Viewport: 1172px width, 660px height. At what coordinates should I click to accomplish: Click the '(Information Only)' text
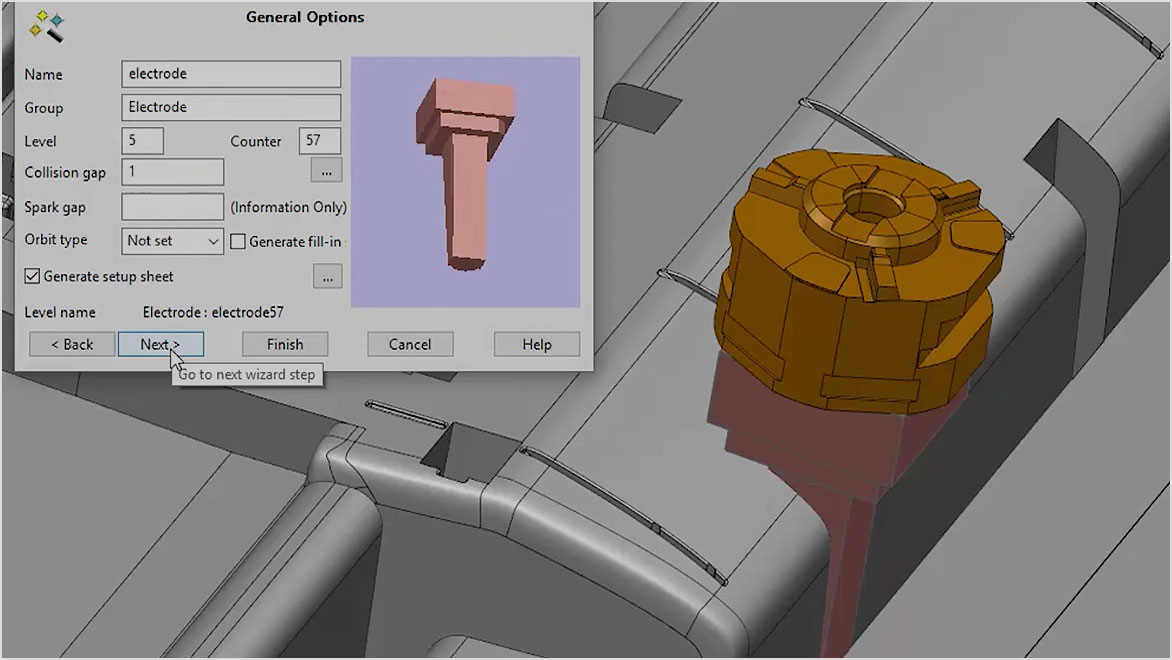(x=289, y=207)
